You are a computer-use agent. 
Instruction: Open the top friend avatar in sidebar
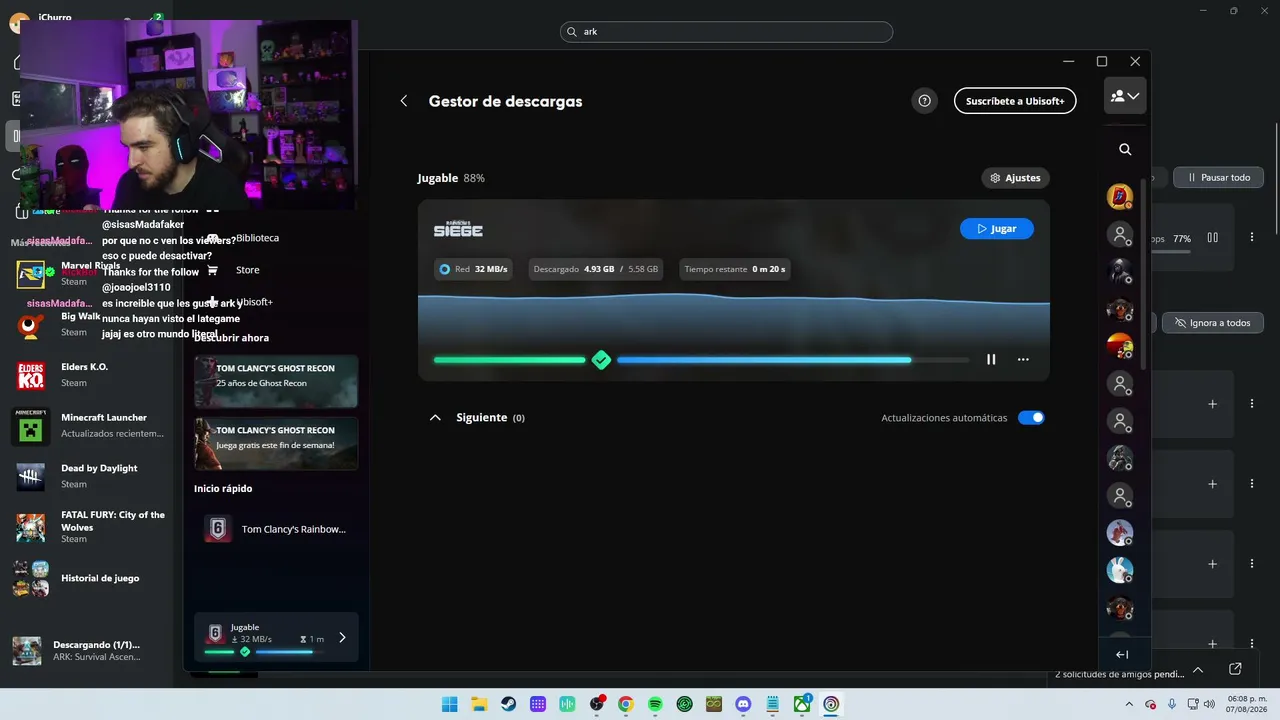[1120, 196]
